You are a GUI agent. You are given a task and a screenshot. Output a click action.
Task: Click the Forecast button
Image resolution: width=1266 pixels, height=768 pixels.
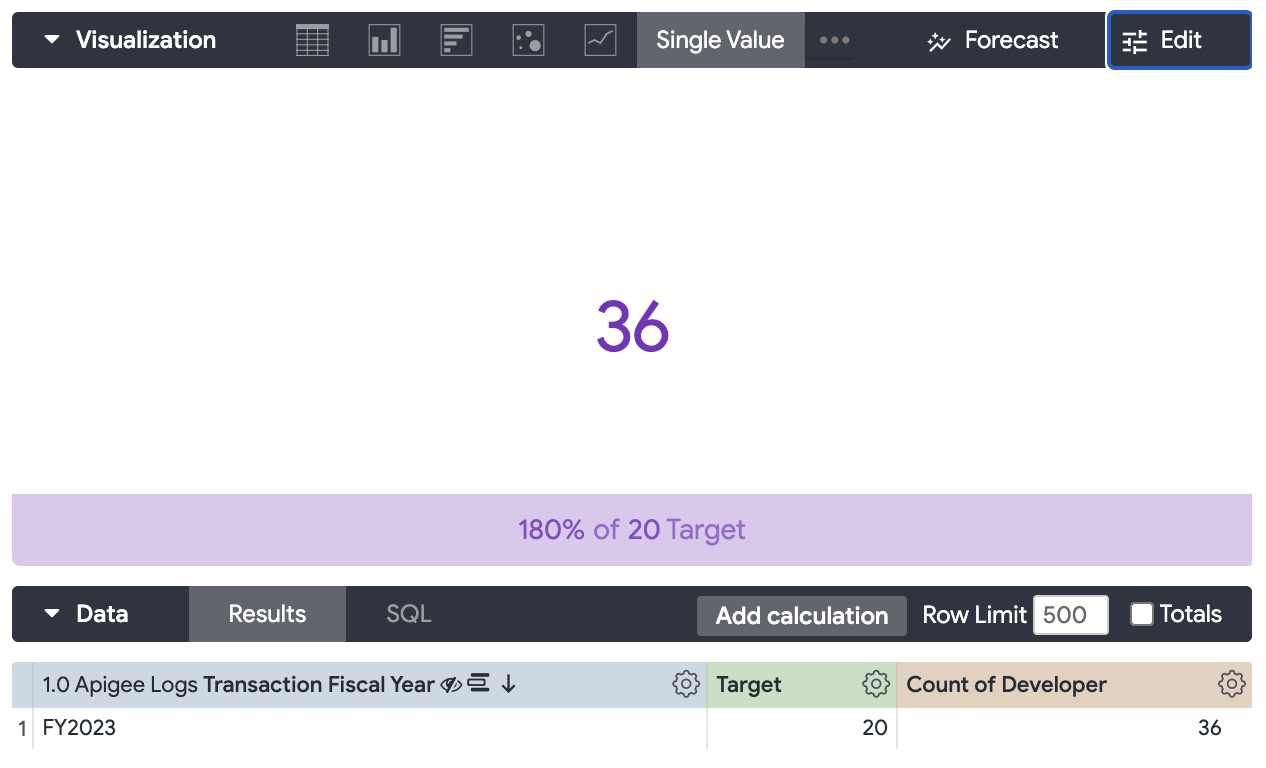pos(991,40)
